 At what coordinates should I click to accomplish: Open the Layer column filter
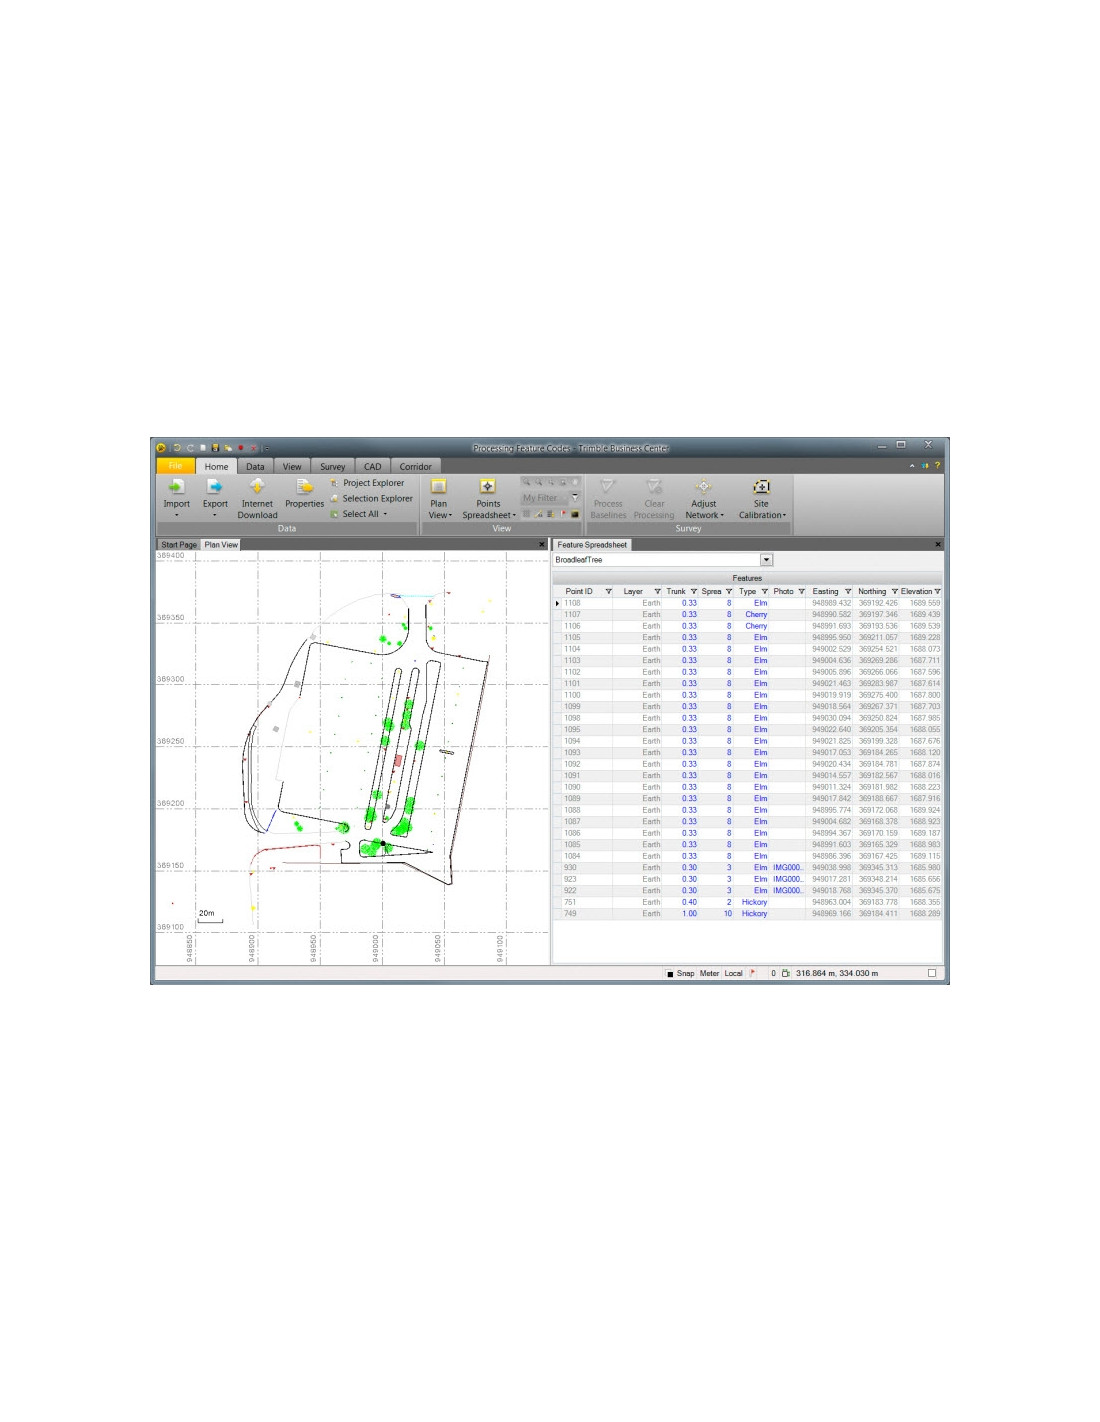[x=657, y=592]
